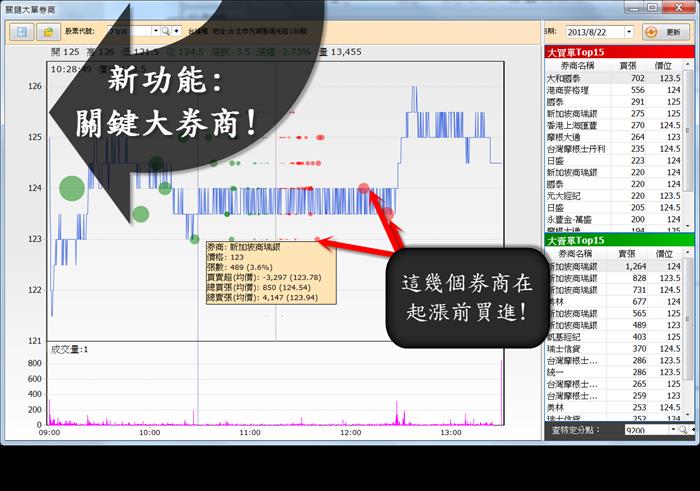Click the 更新 refresh button
This screenshot has width=700, height=491.
(x=667, y=32)
